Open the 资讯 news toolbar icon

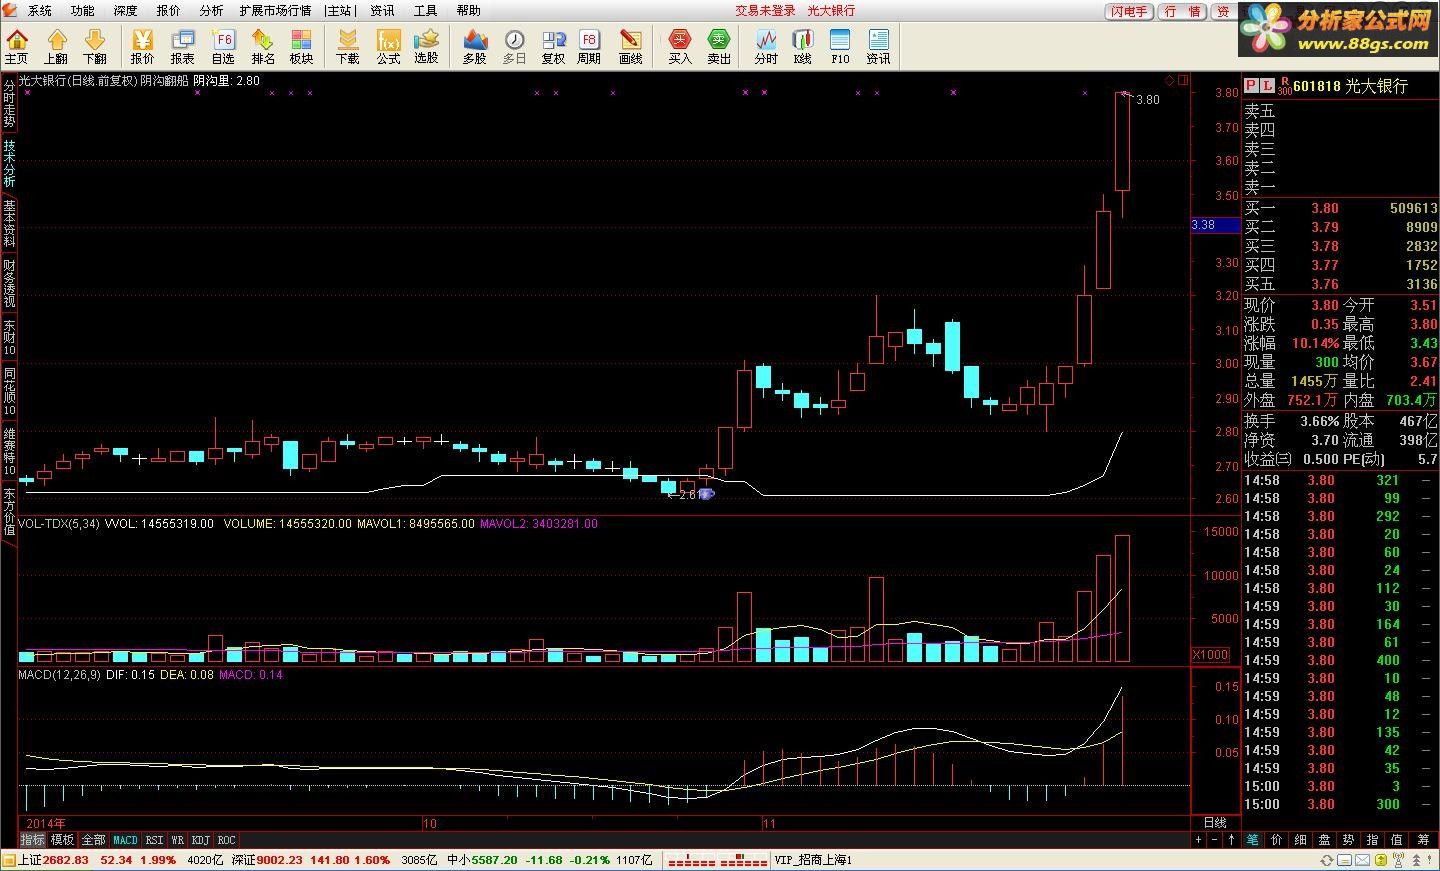click(x=878, y=46)
